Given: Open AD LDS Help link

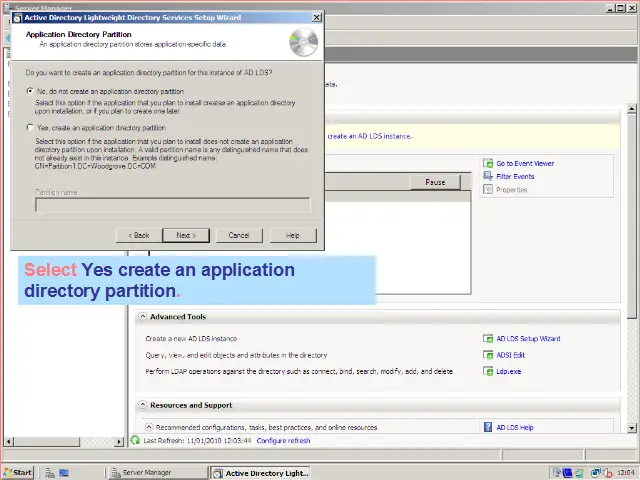Looking at the screenshot, I should coord(515,427).
